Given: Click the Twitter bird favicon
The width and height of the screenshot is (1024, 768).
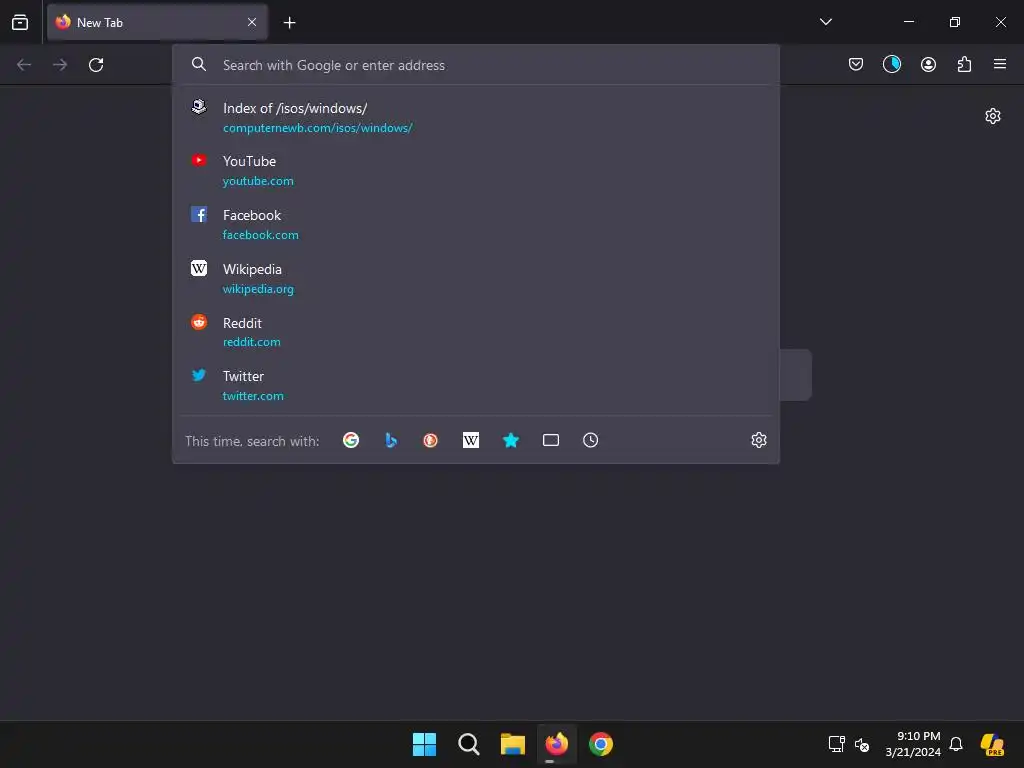Looking at the screenshot, I should tap(199, 375).
